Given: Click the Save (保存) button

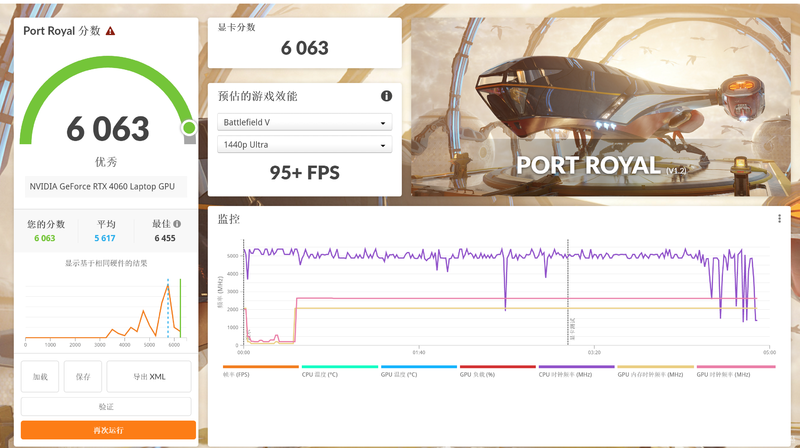Looking at the screenshot, I should 83,377.
